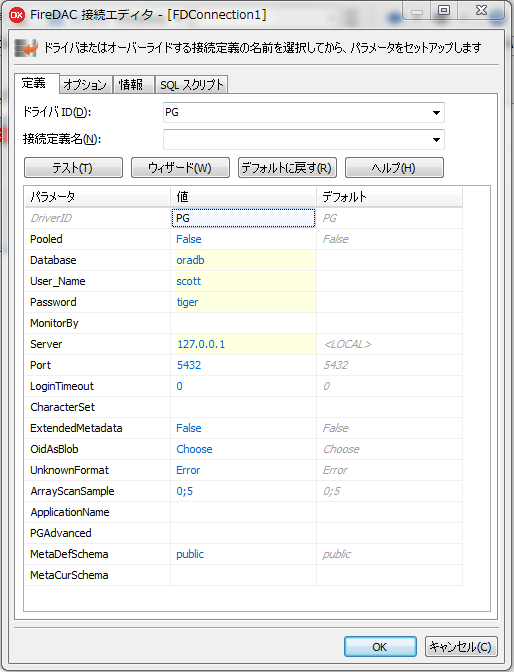514x672 pixels.
Task: Select the Pooled value False
Action: click(x=189, y=239)
